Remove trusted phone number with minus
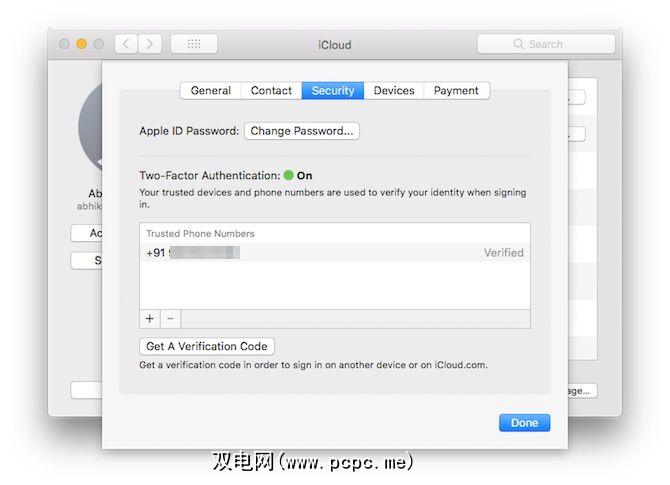Image resolution: width=670 pixels, height=485 pixels. point(170,319)
